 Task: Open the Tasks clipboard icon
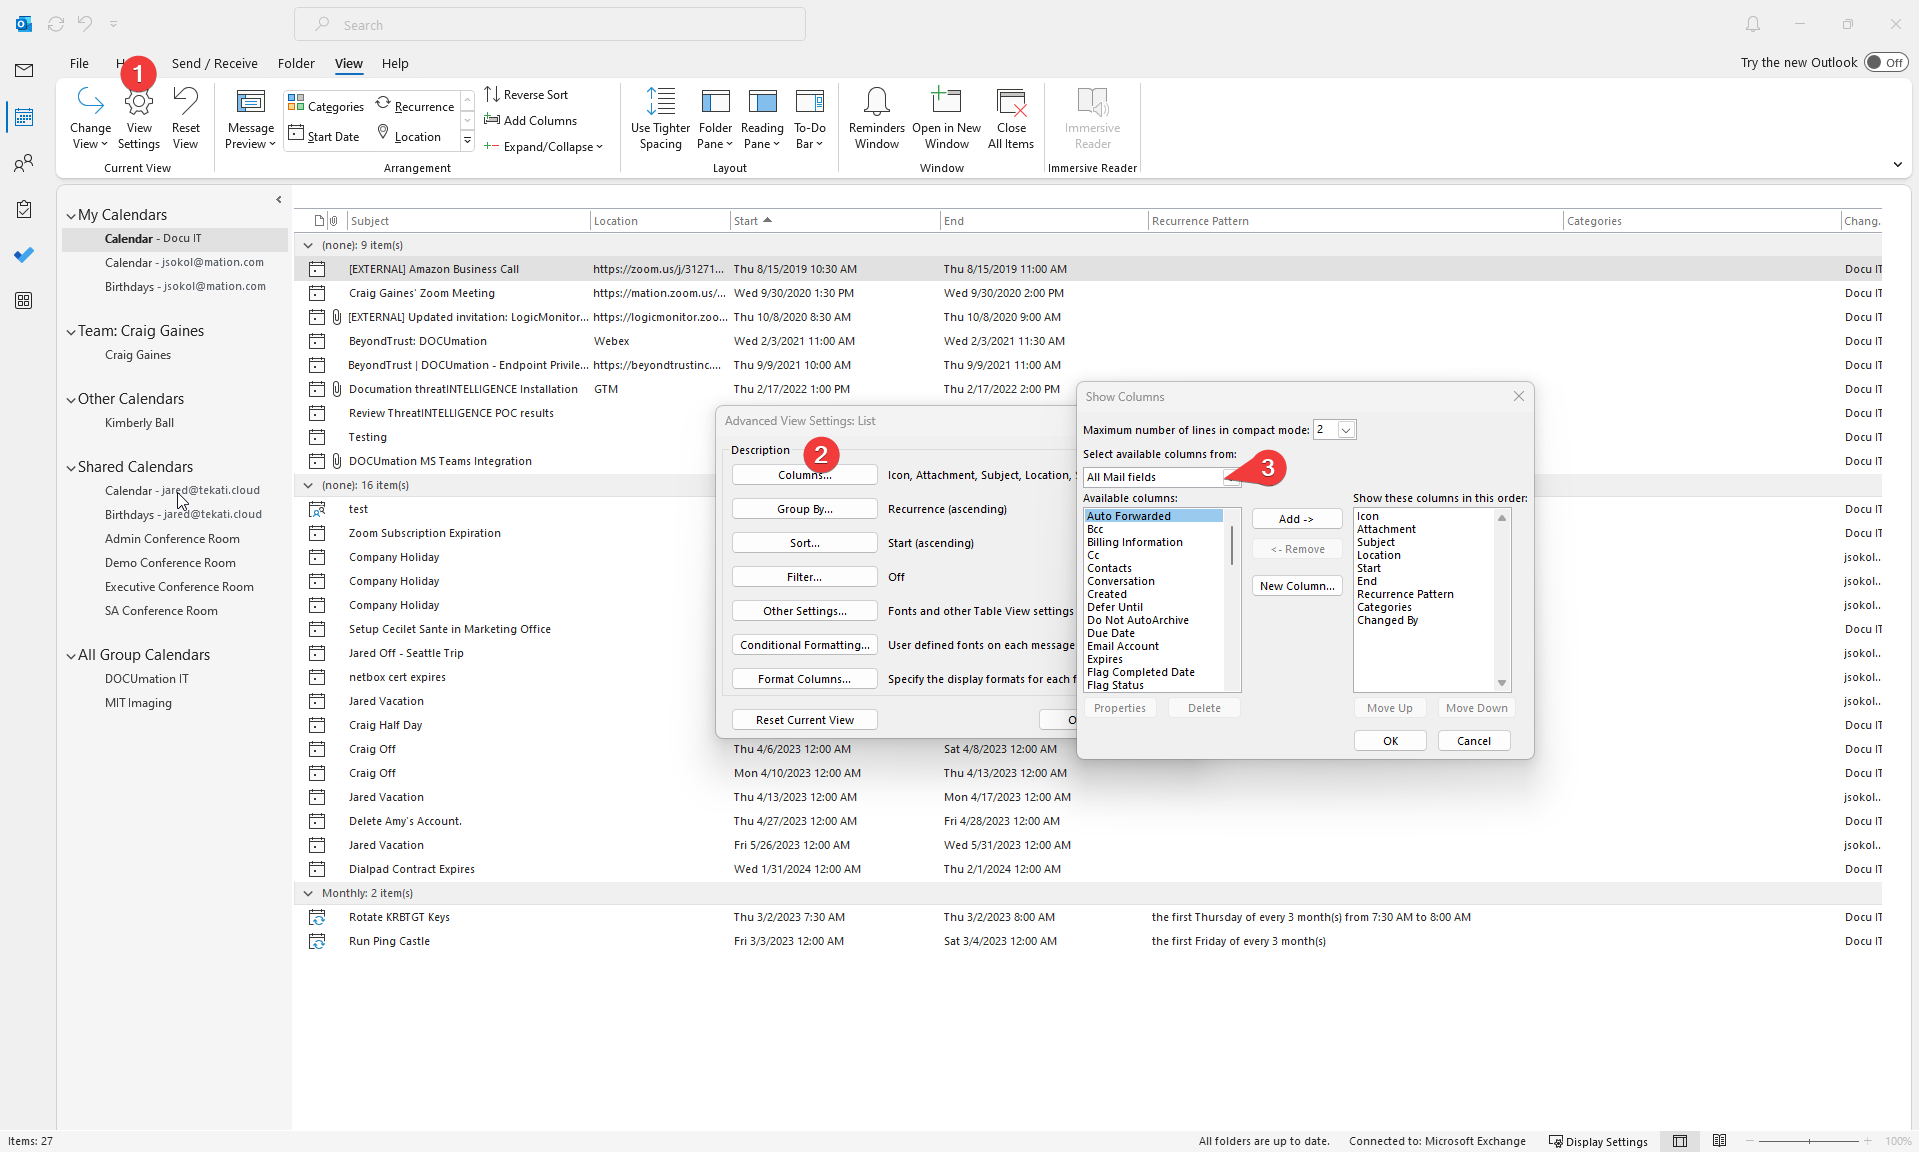click(x=24, y=209)
